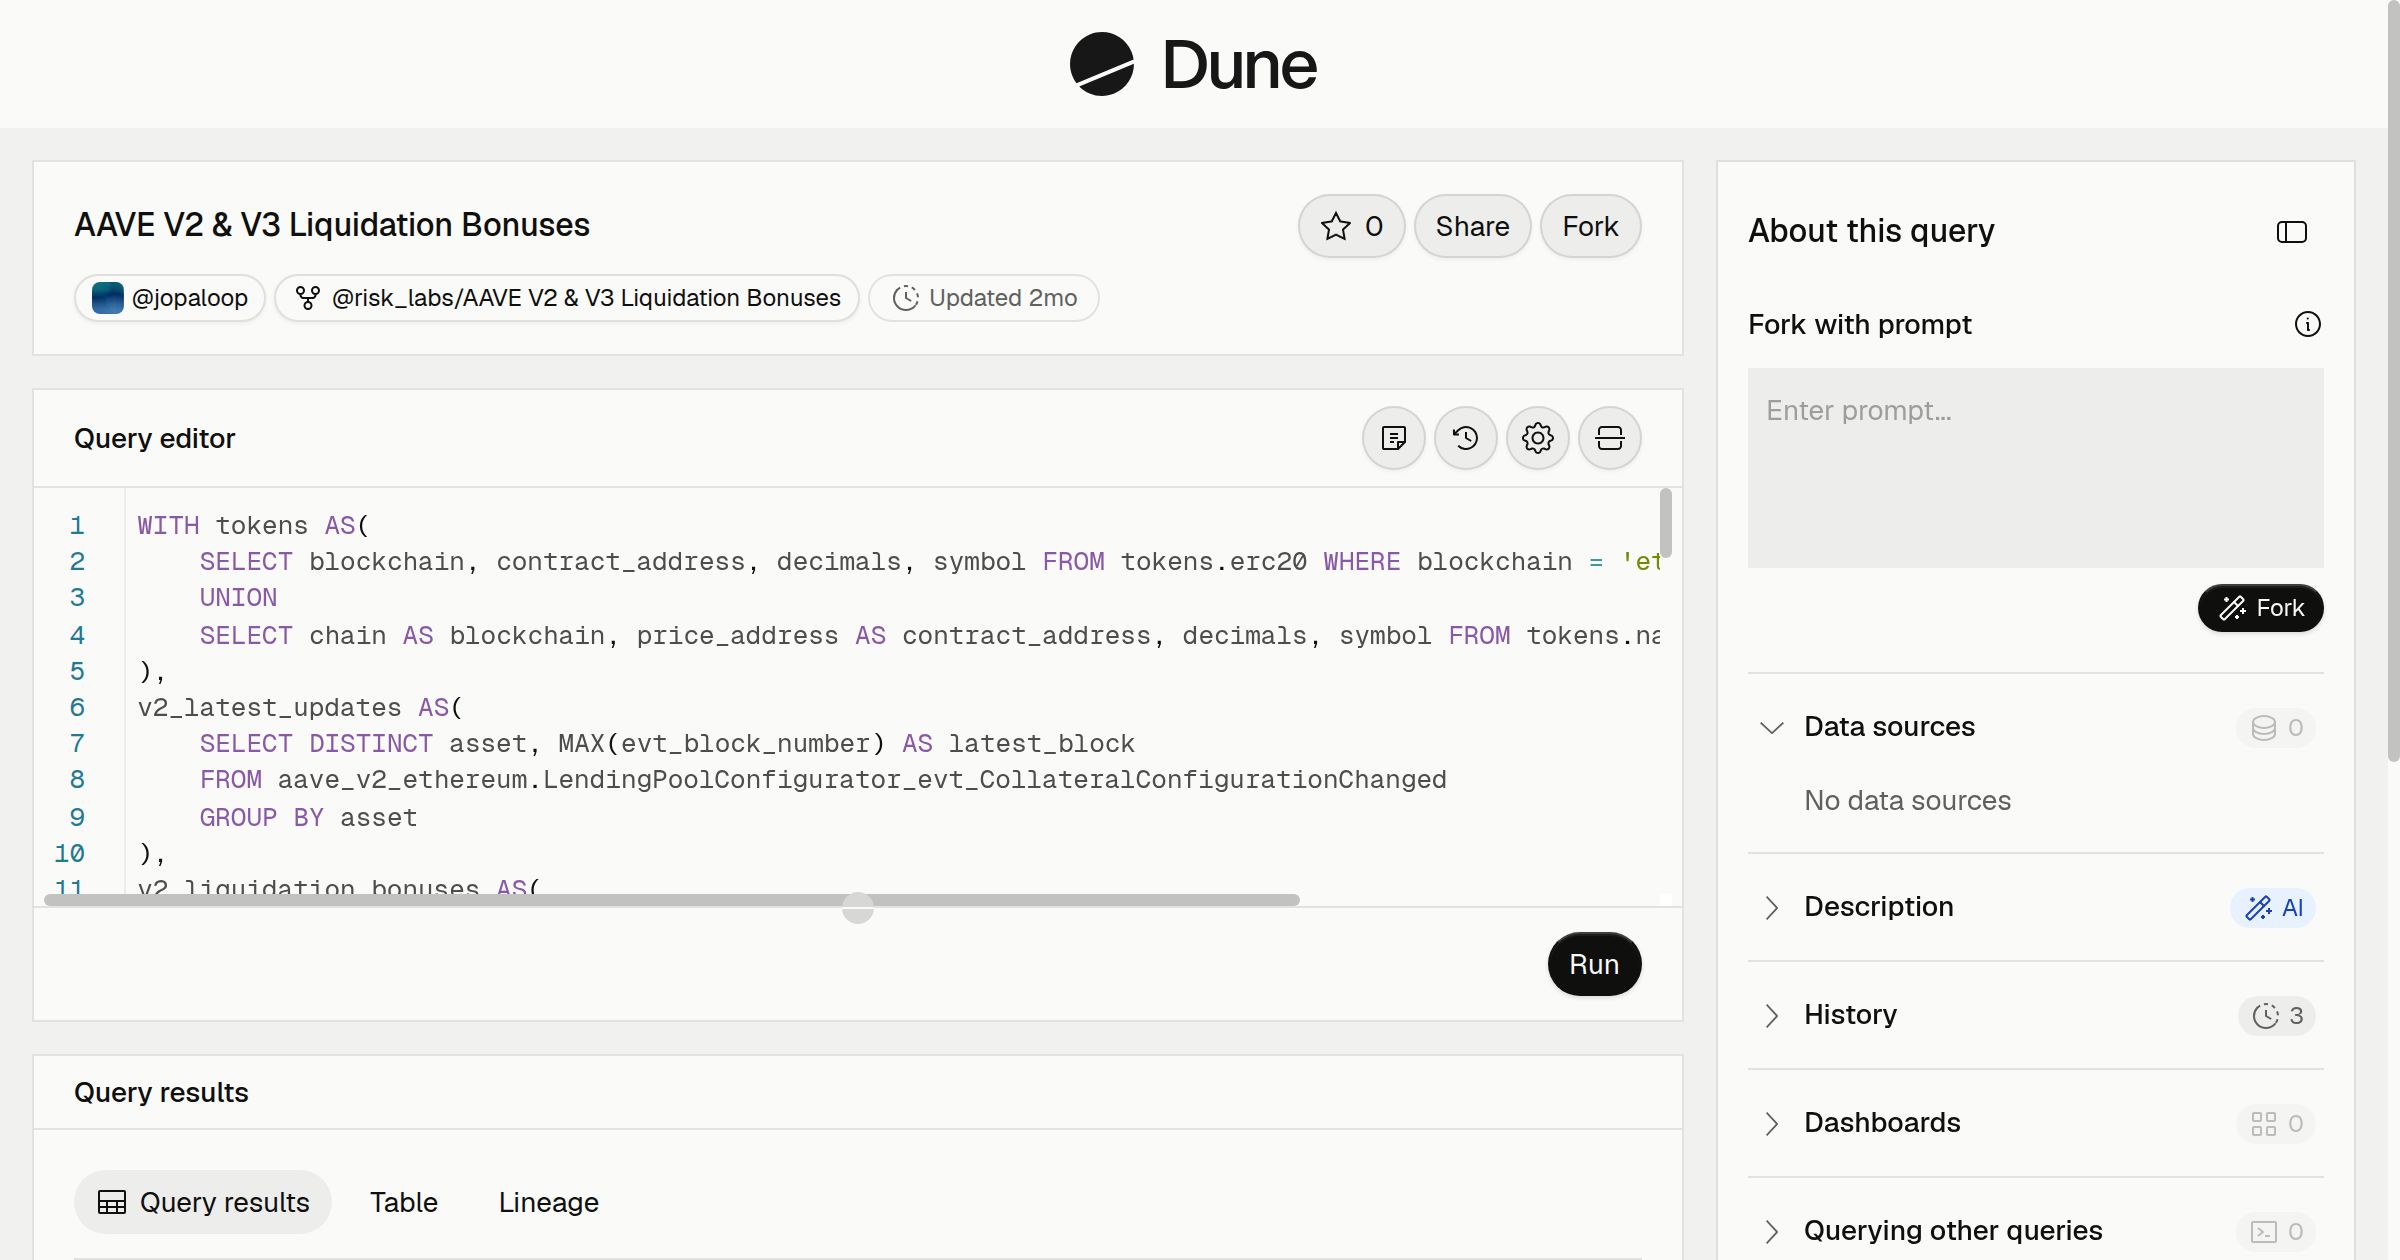Click the editor horizontal scrollbar
Viewport: 2400px width, 1260px height.
(672, 900)
